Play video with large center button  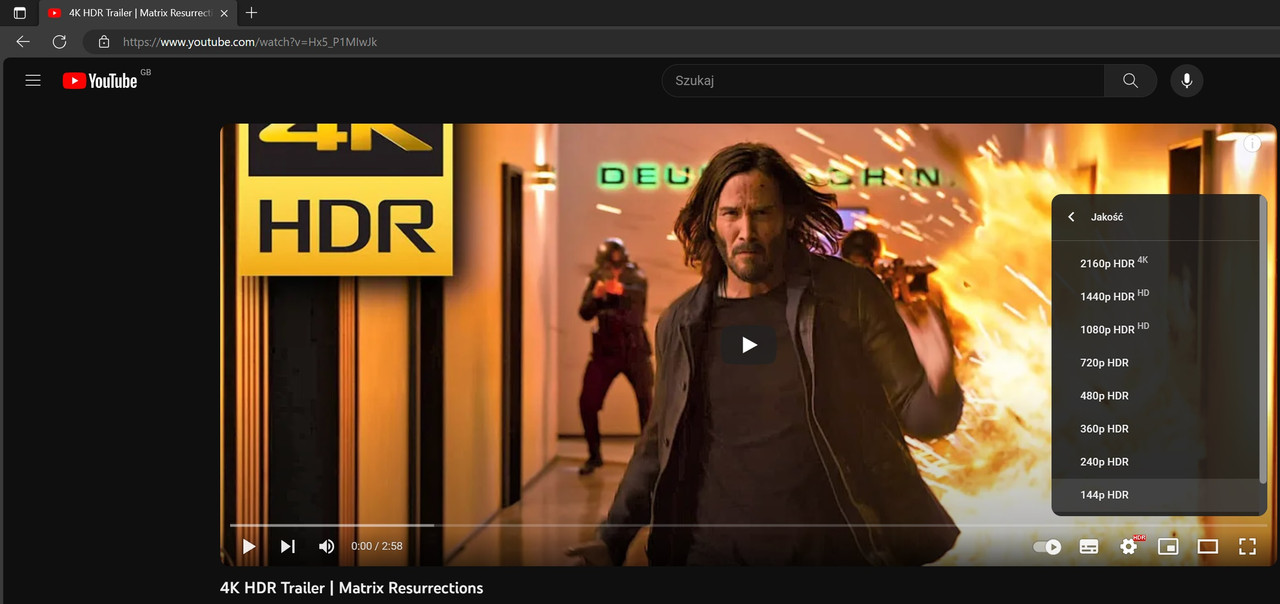pos(749,345)
